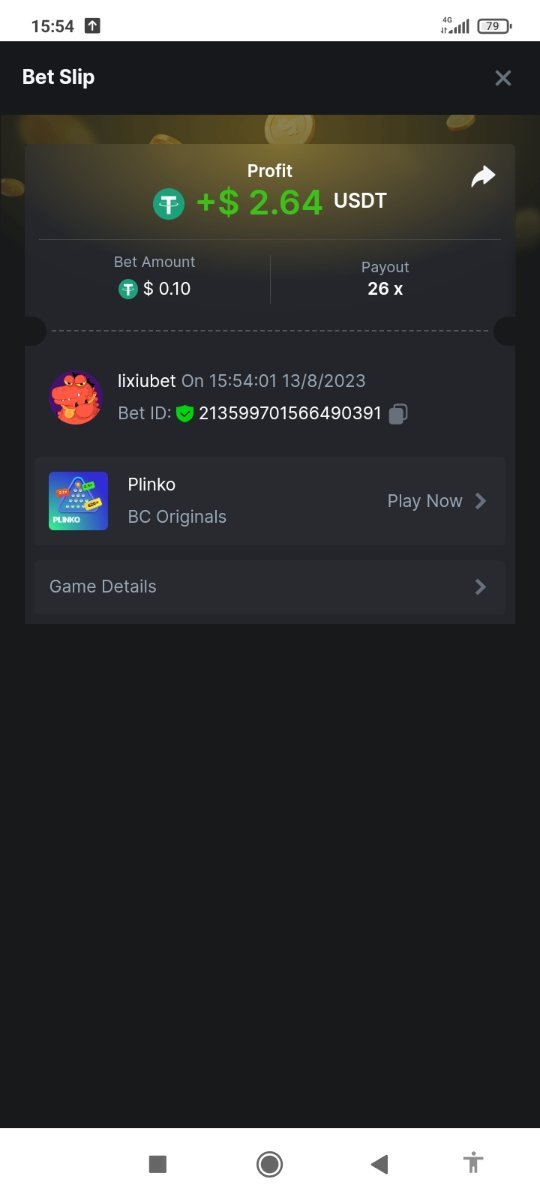Screen dimensions: 540x1200
Task: Click the Play Now chevron arrow
Action: click(481, 501)
